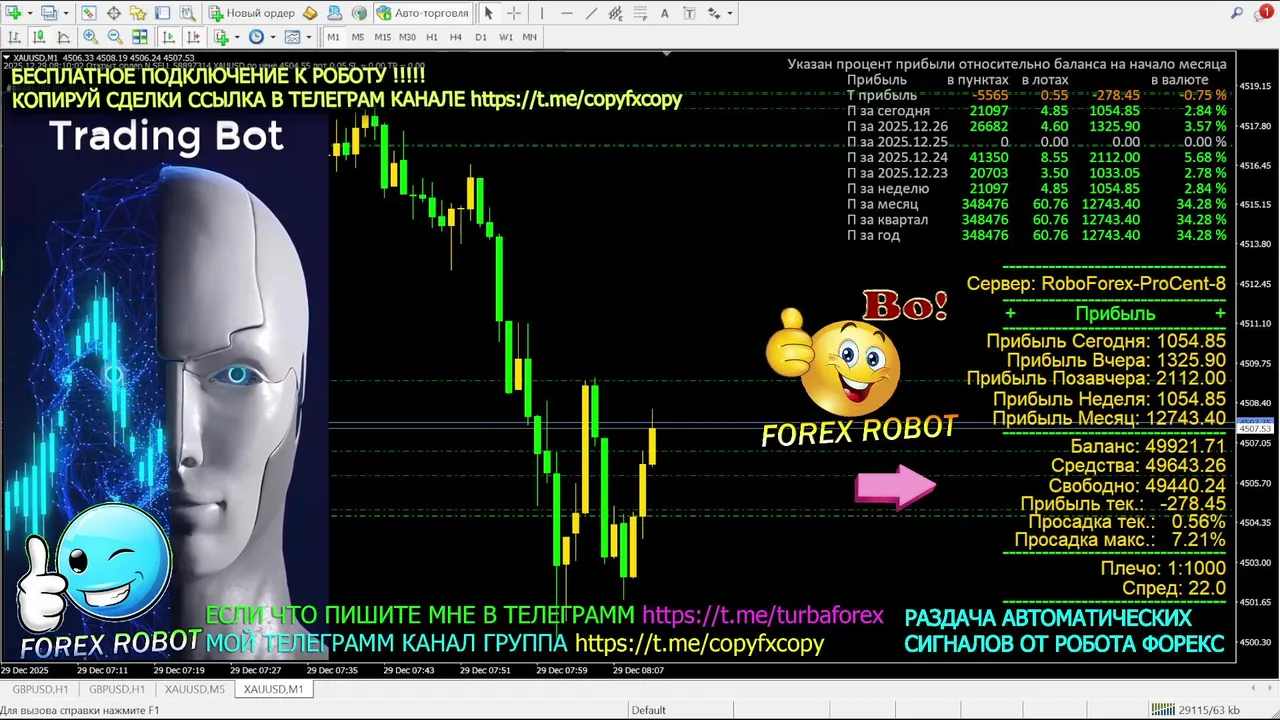The height and width of the screenshot is (720, 1280).
Task: Switch chart to candlesticks type
Action: (x=39, y=37)
